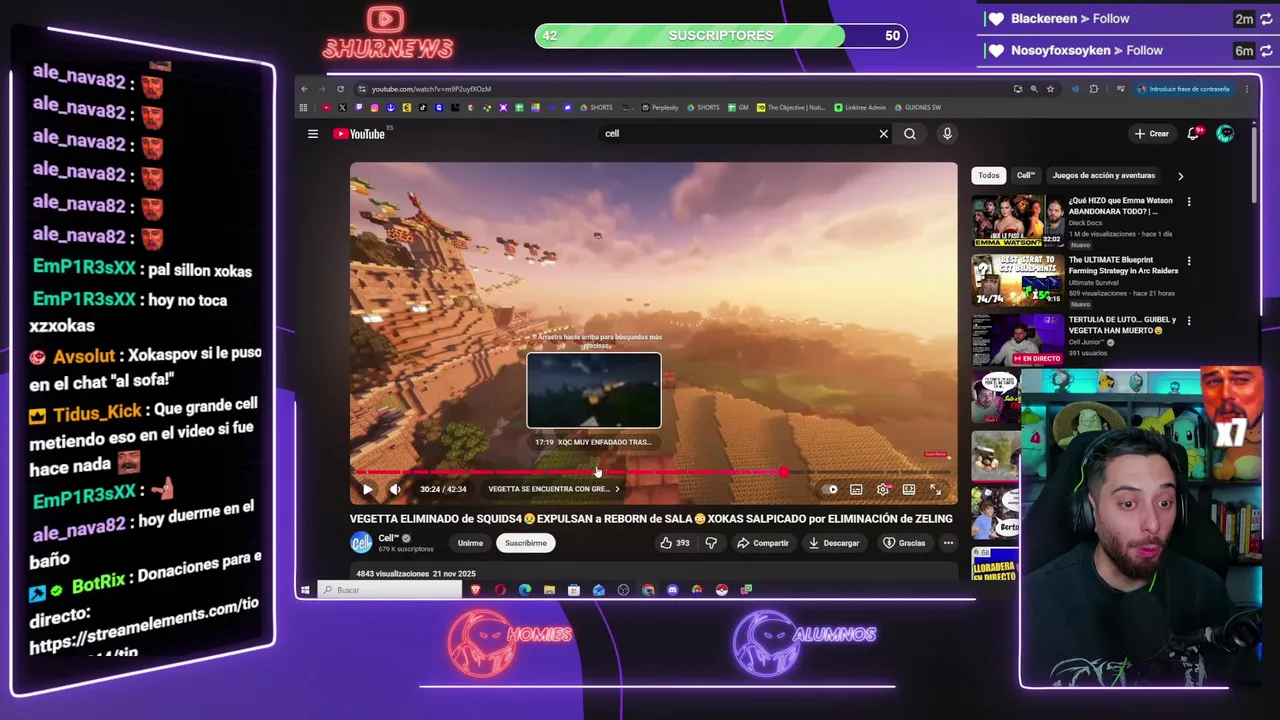Reload the browser page
The height and width of the screenshot is (720, 1280).
[x=340, y=89]
